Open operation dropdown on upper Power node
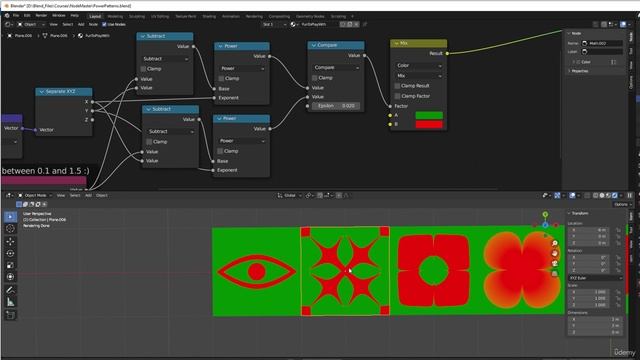 pyautogui.click(x=242, y=68)
